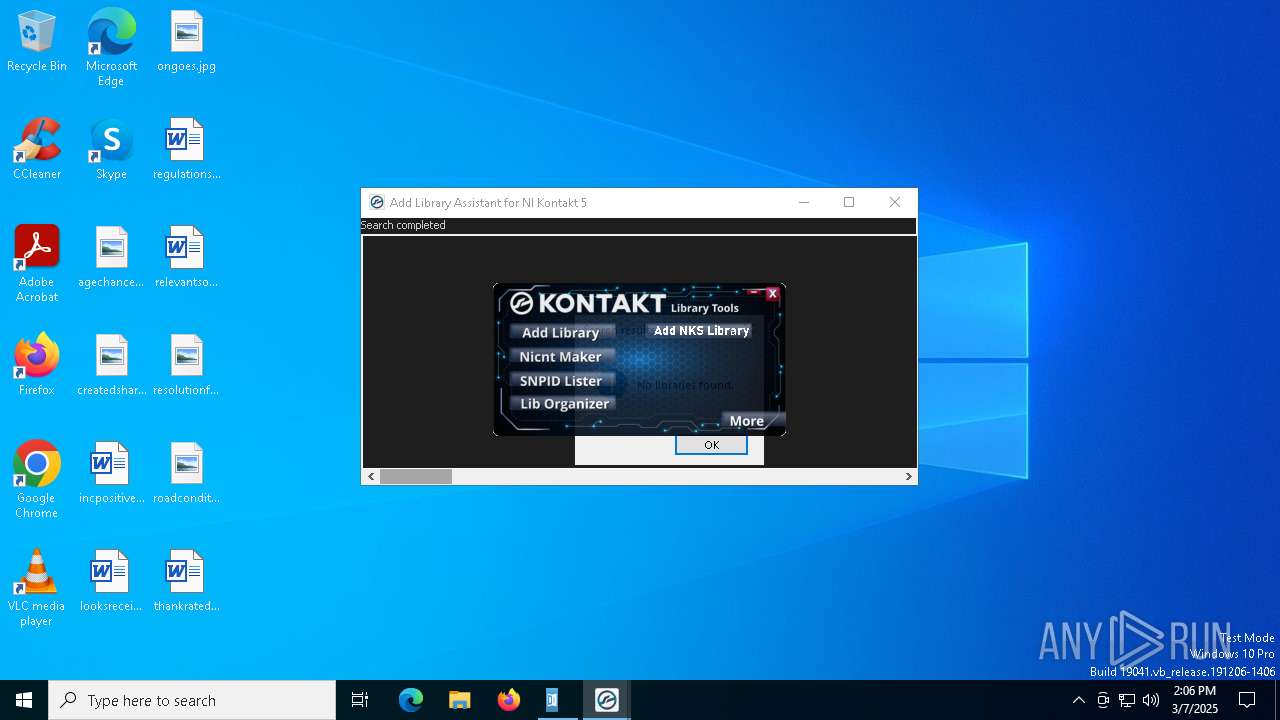Click the taskbar search box
This screenshot has height=720, width=1280.
[192, 700]
